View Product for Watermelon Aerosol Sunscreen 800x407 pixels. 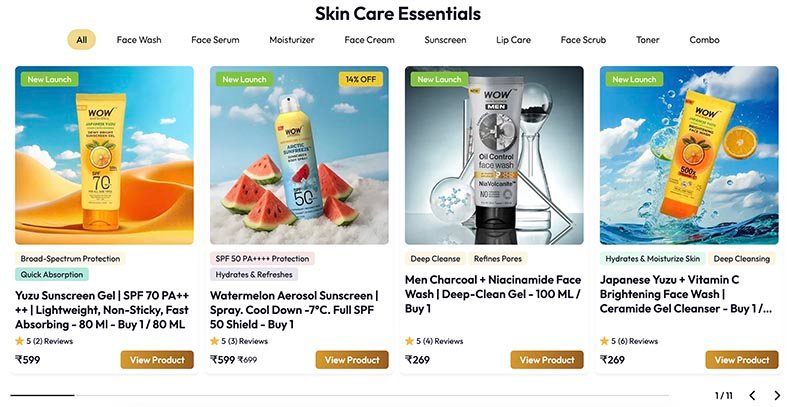pyautogui.click(x=352, y=360)
